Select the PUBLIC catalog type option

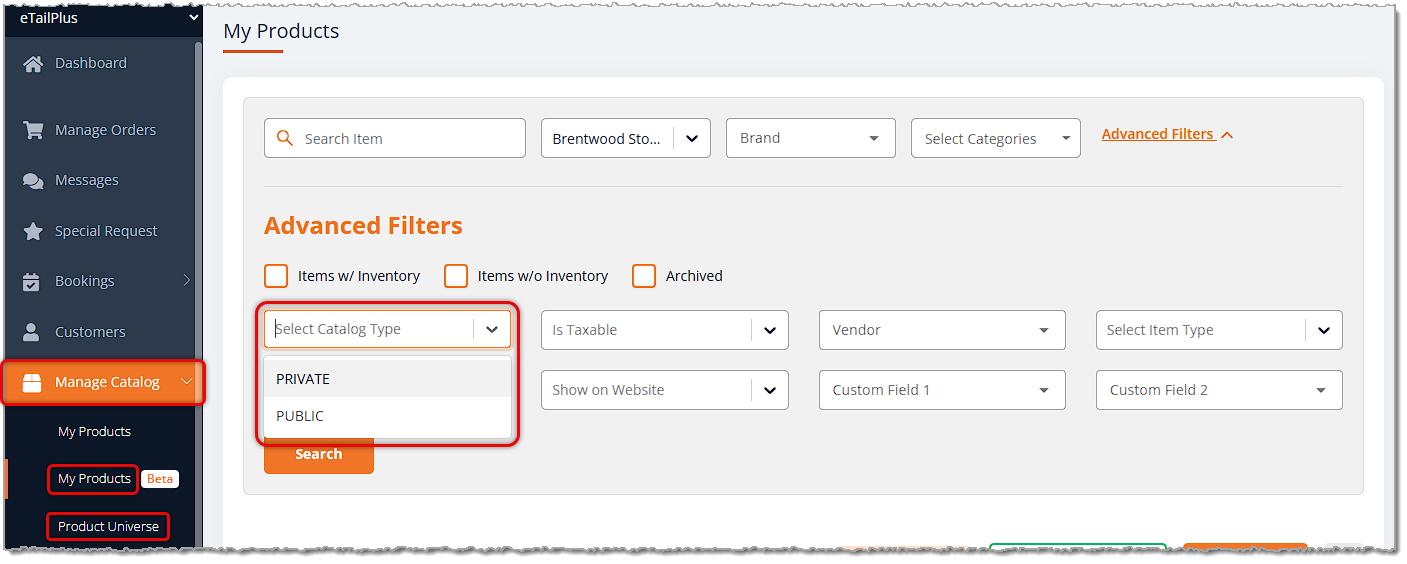tap(387, 416)
